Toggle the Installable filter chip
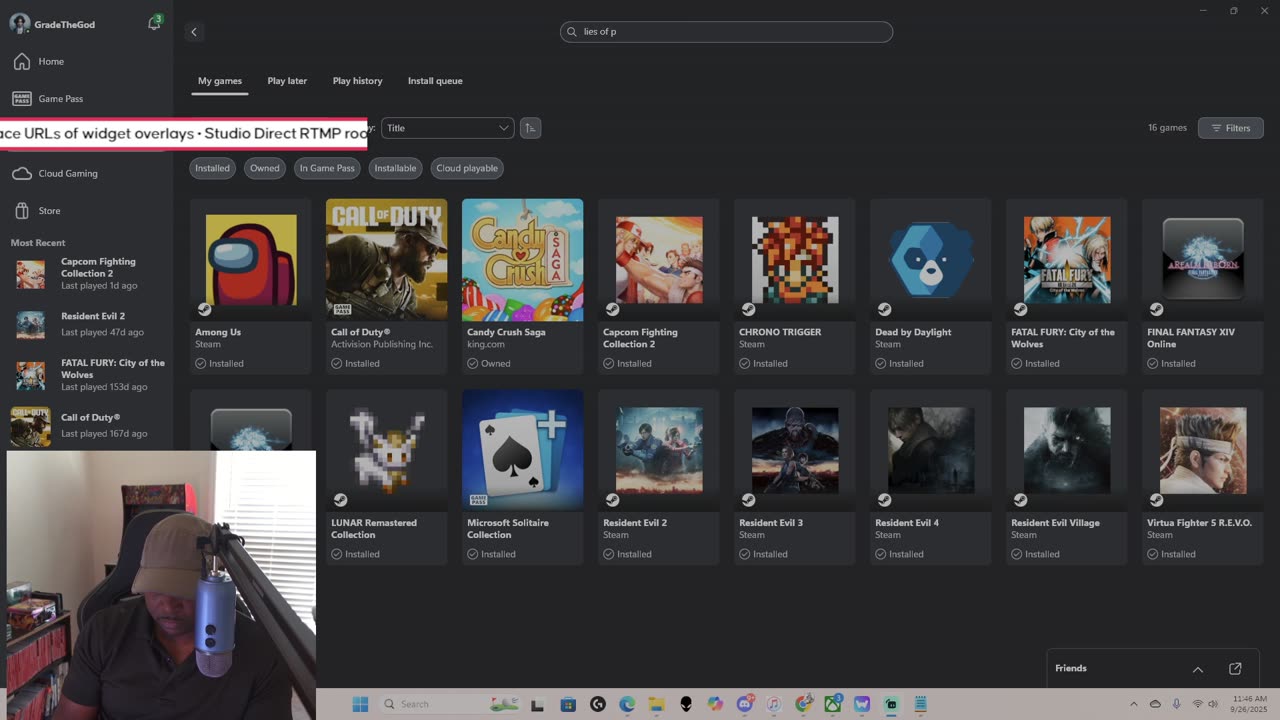Image resolution: width=1280 pixels, height=720 pixels. click(x=395, y=168)
